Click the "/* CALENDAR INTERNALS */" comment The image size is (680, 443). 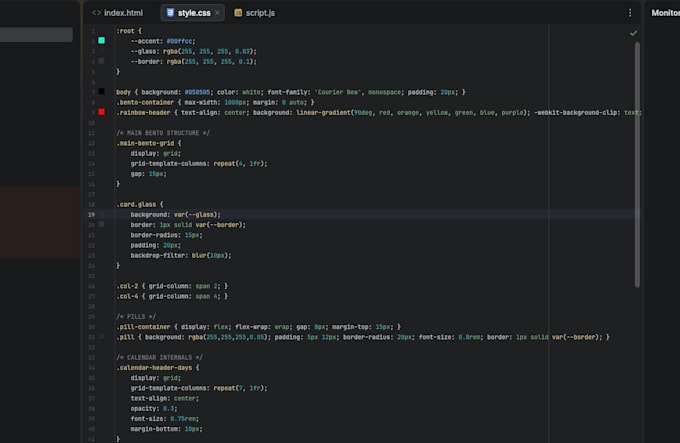tap(160, 358)
